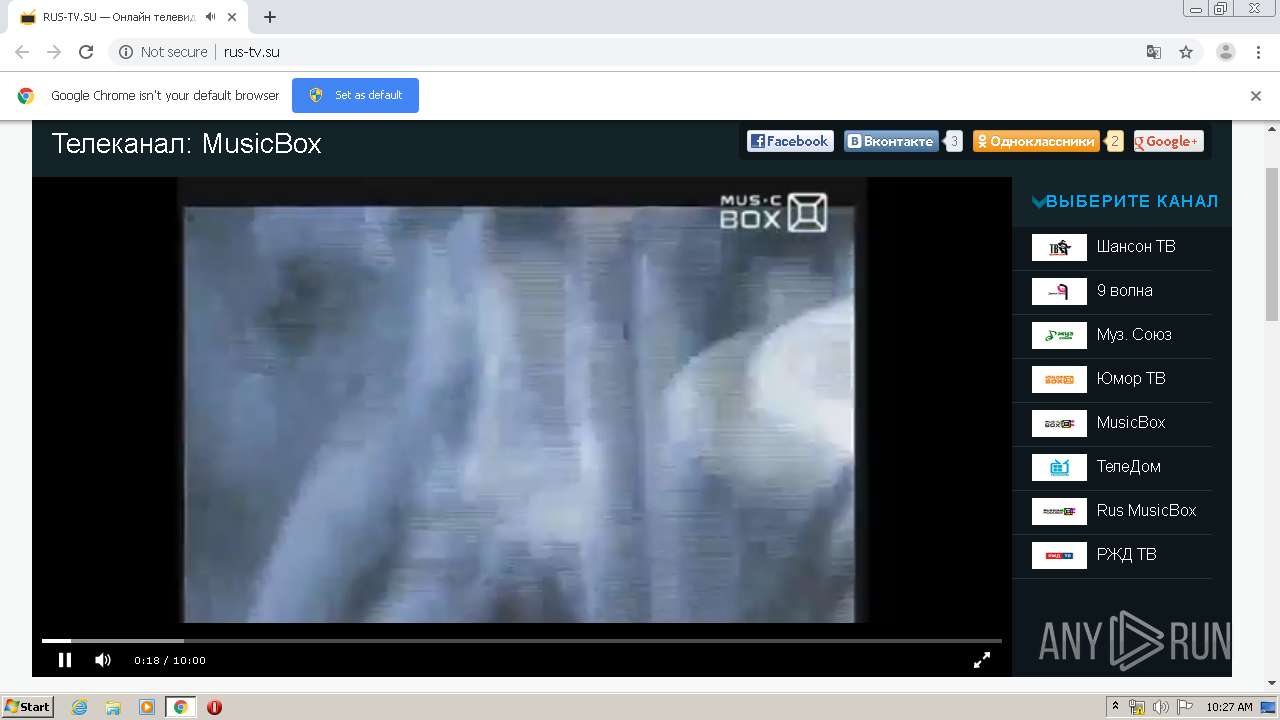Screen dimensions: 1280x720
Task: Pause the MusicBox video stream
Action: pos(65,660)
